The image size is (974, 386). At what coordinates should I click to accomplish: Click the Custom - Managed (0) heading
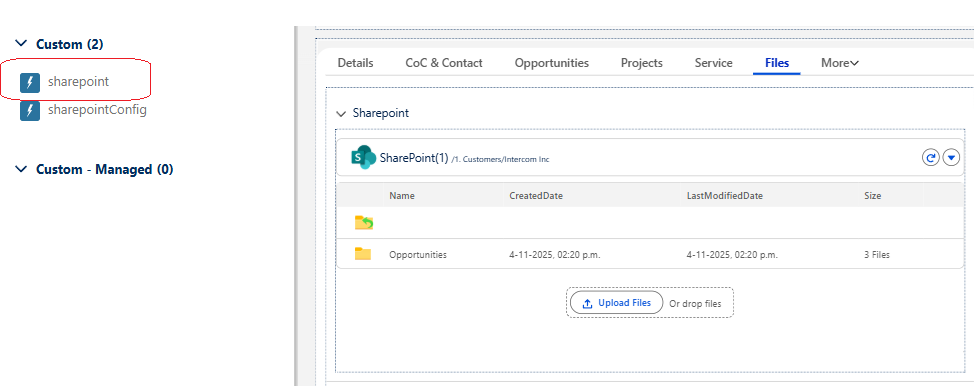point(104,169)
